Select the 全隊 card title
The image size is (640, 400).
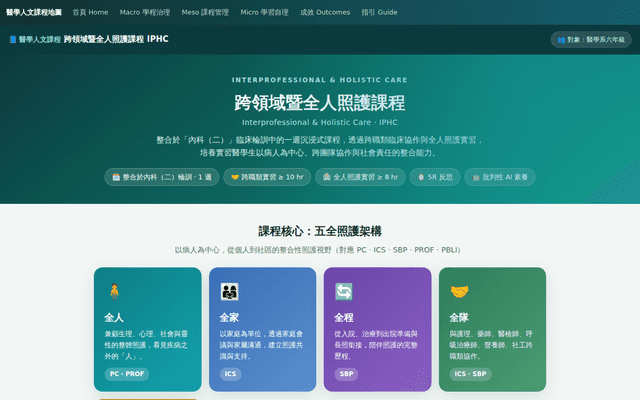[459, 318]
